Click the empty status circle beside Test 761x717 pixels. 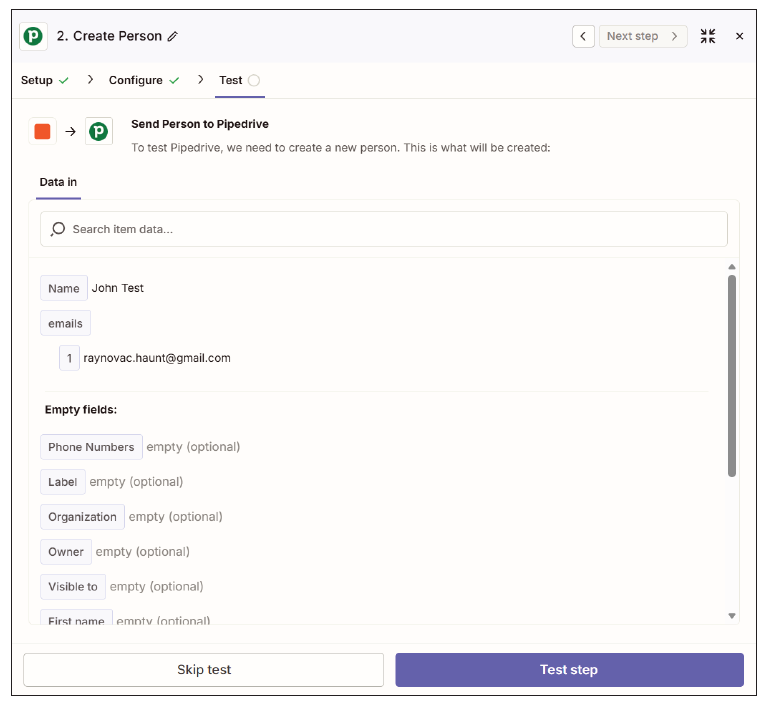[254, 81]
